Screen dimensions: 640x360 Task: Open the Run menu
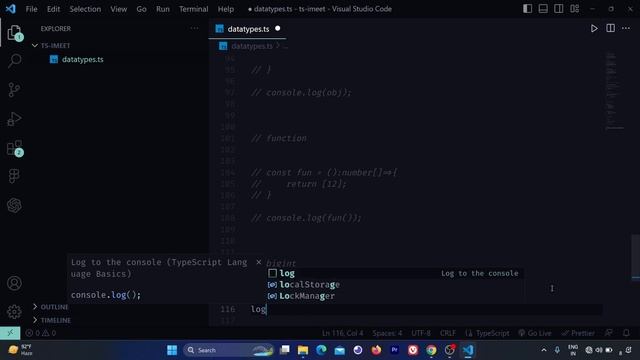point(162,9)
